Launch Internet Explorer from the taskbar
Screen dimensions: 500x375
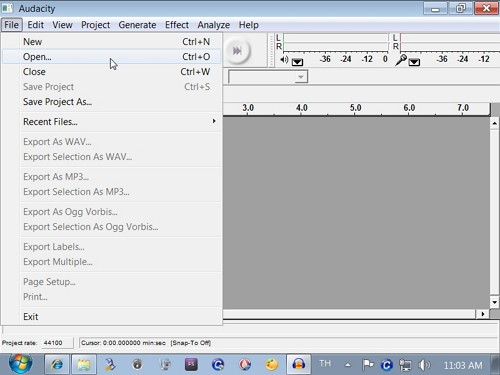[57, 365]
